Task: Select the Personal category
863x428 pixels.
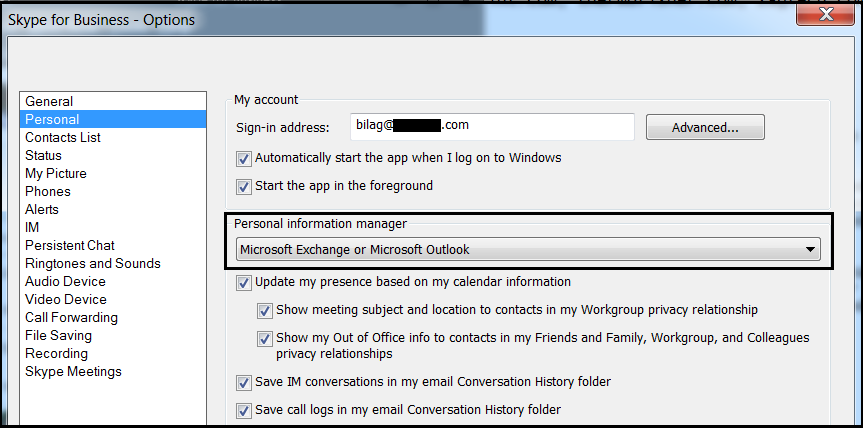Action: 113,119
